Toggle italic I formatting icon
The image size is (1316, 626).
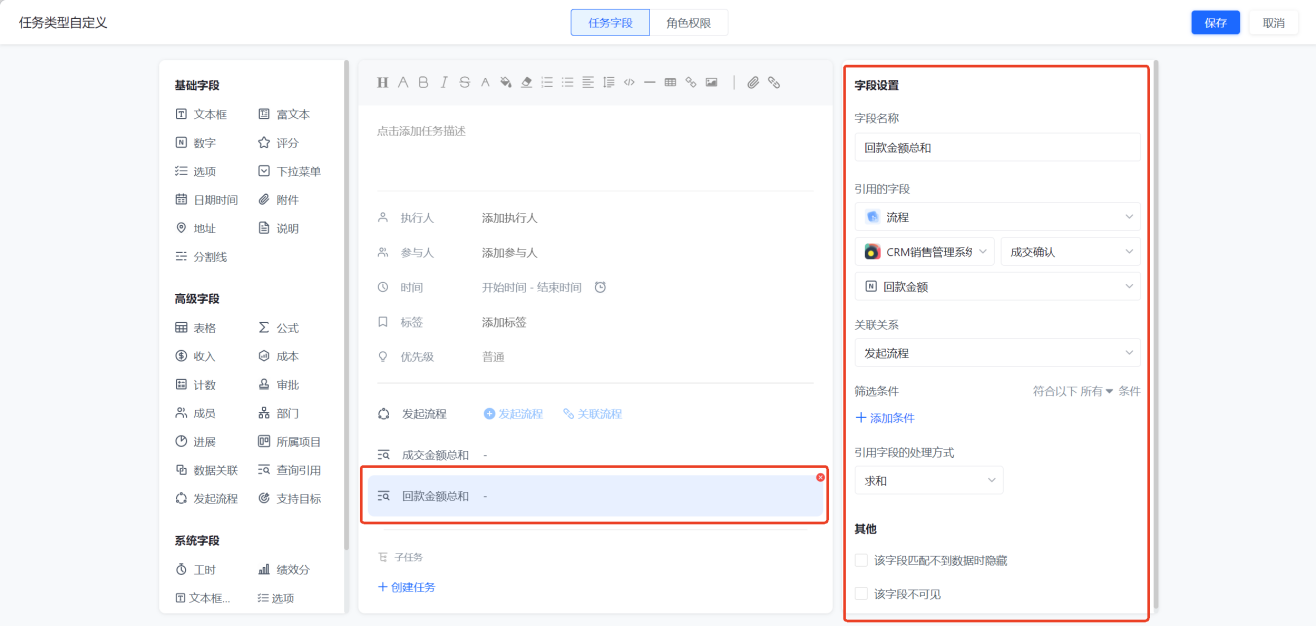[444, 82]
